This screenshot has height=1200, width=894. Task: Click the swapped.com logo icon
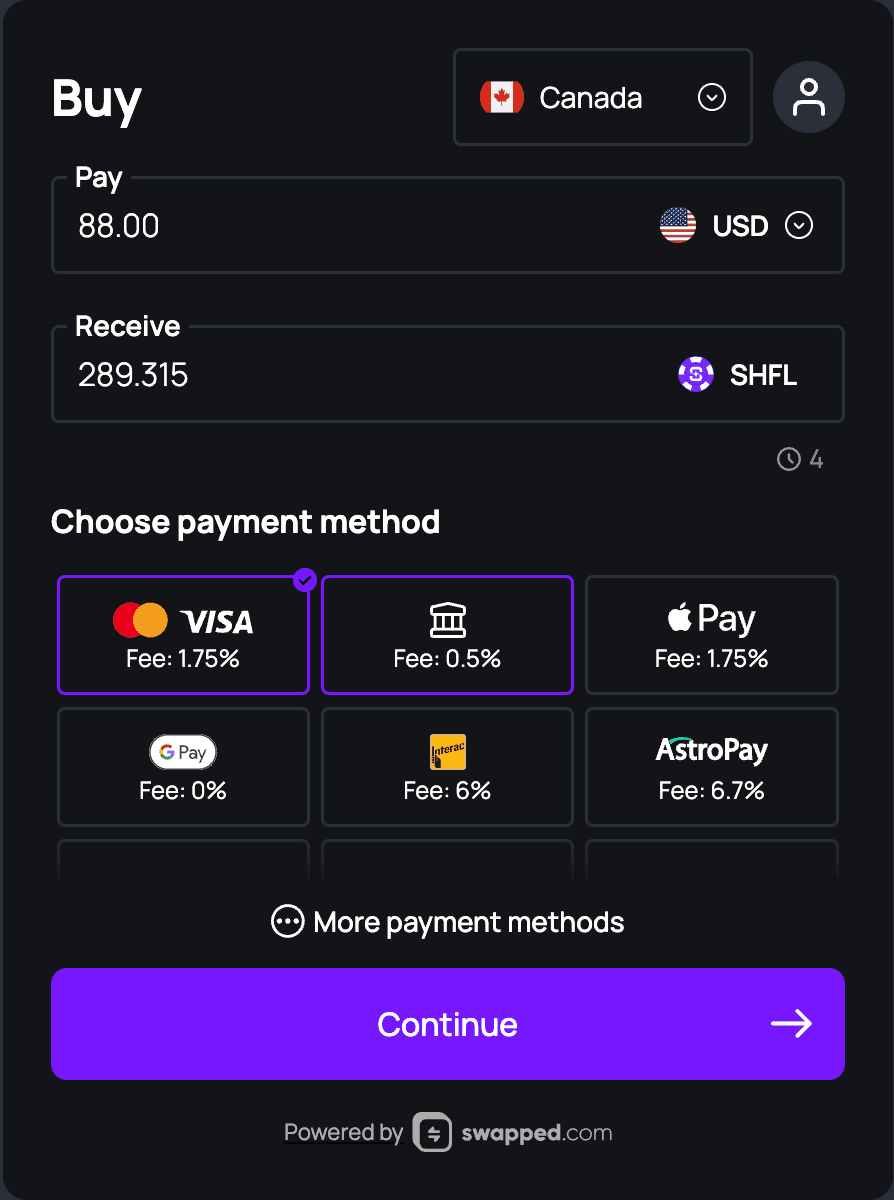[x=433, y=1132]
